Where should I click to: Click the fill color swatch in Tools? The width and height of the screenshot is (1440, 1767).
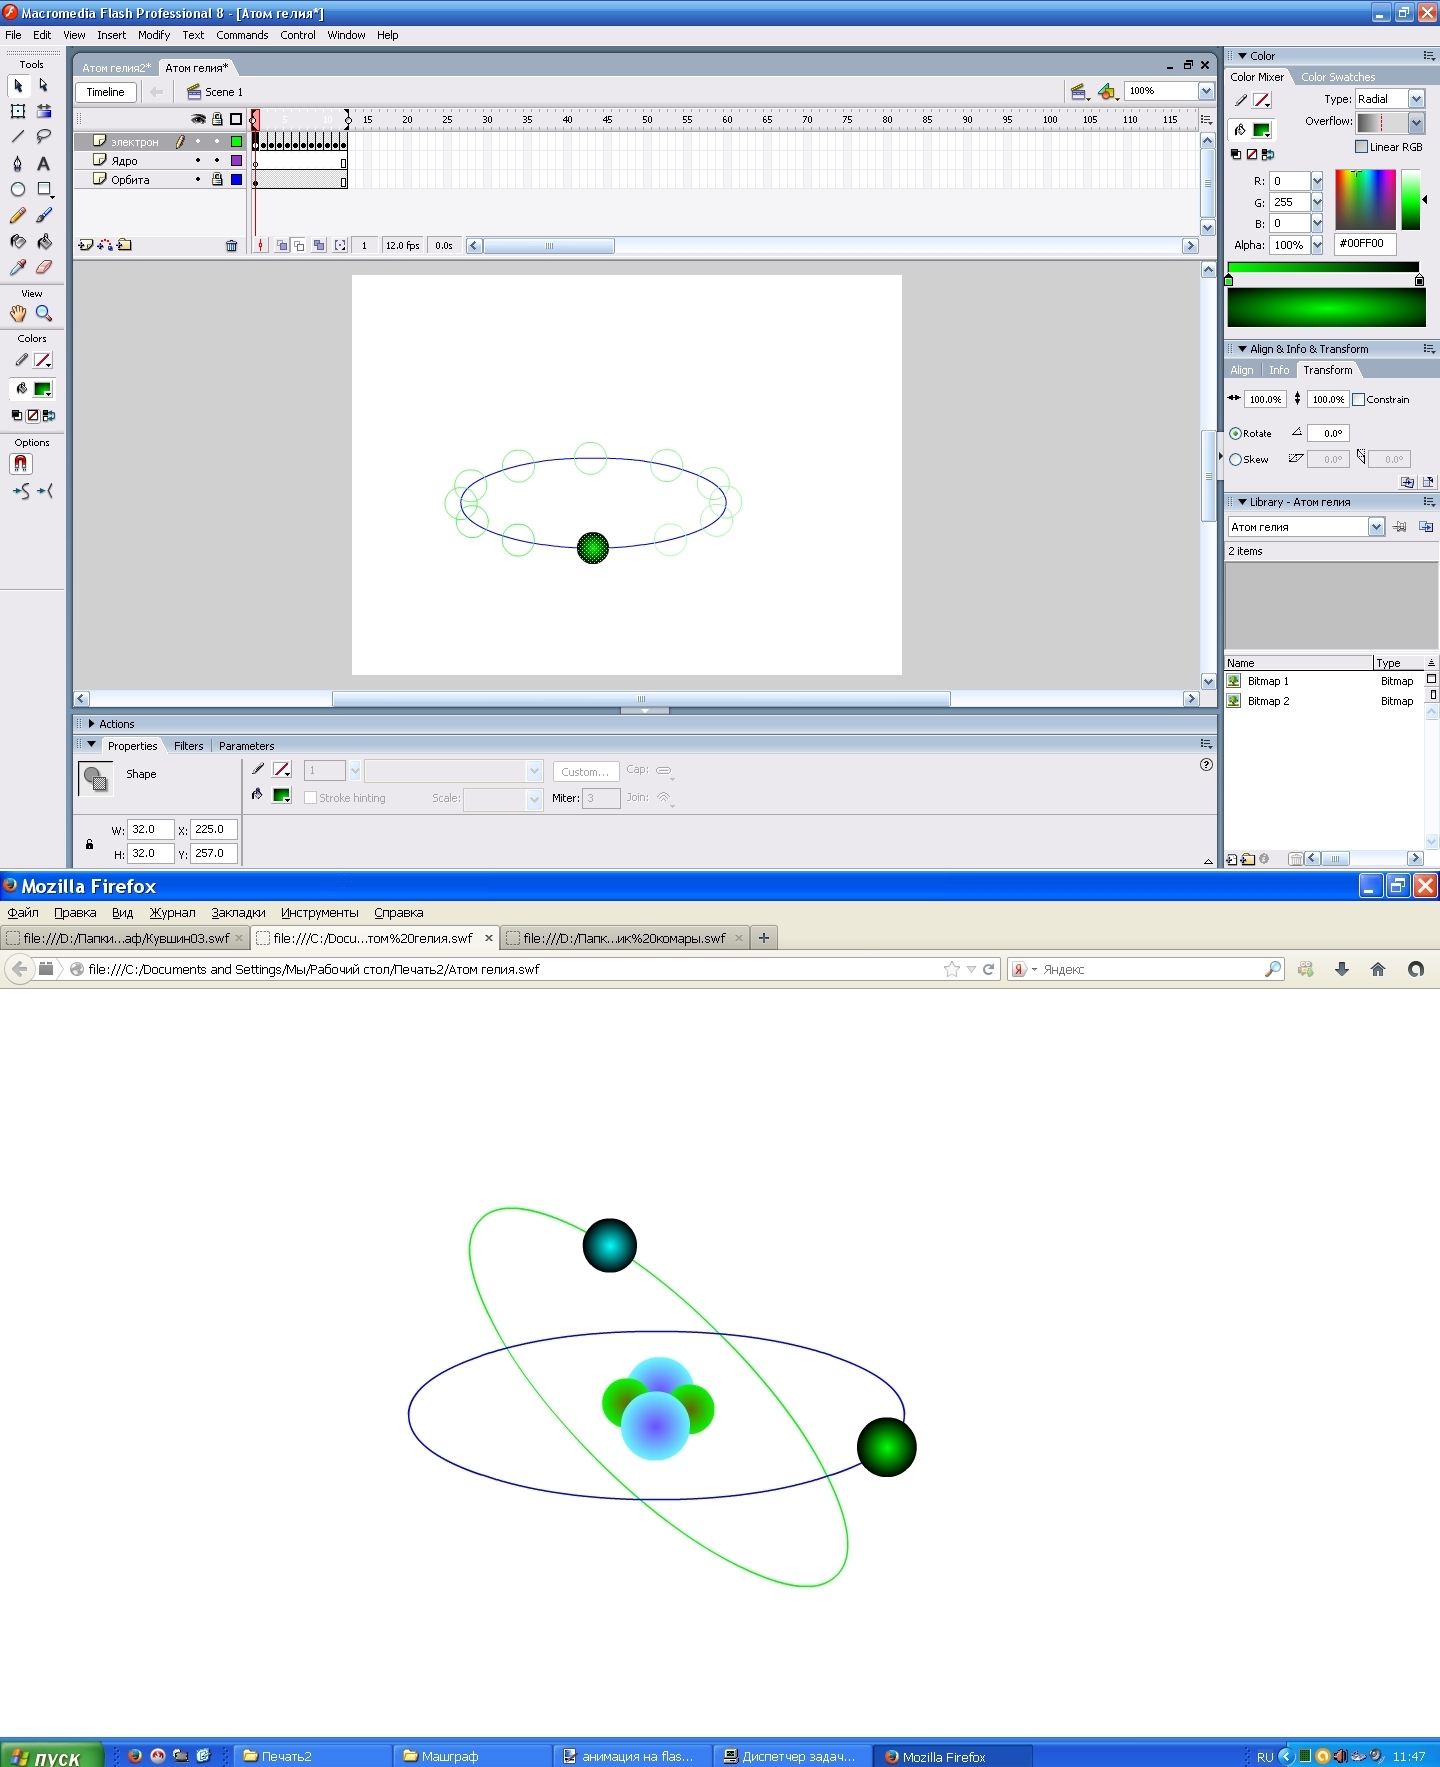pyautogui.click(x=43, y=389)
